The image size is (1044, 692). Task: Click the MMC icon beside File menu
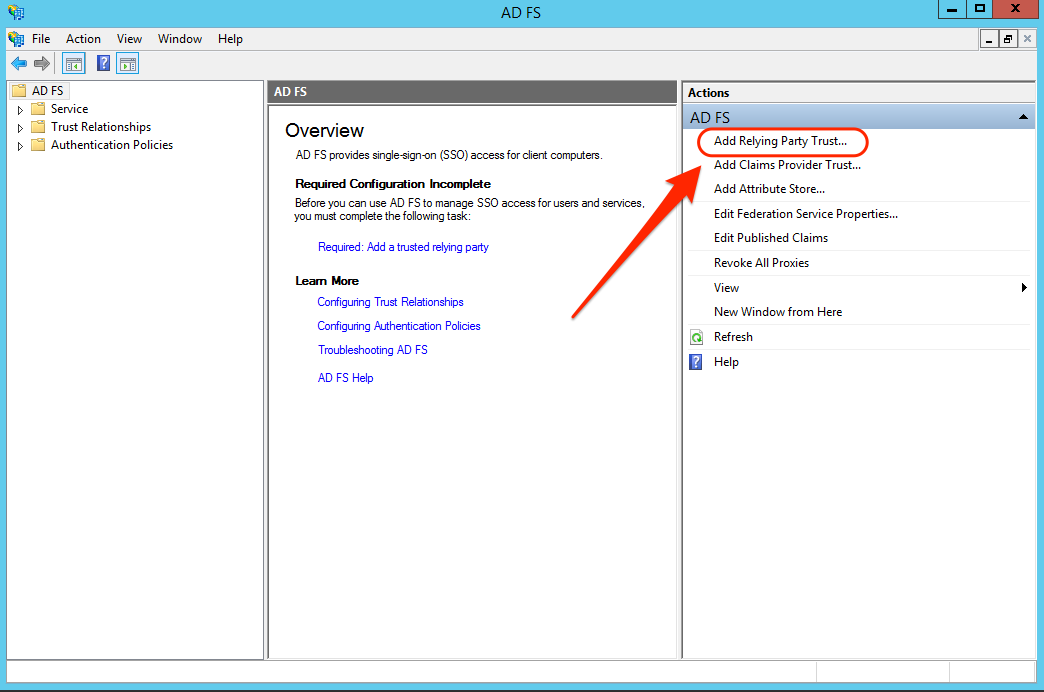click(16, 39)
